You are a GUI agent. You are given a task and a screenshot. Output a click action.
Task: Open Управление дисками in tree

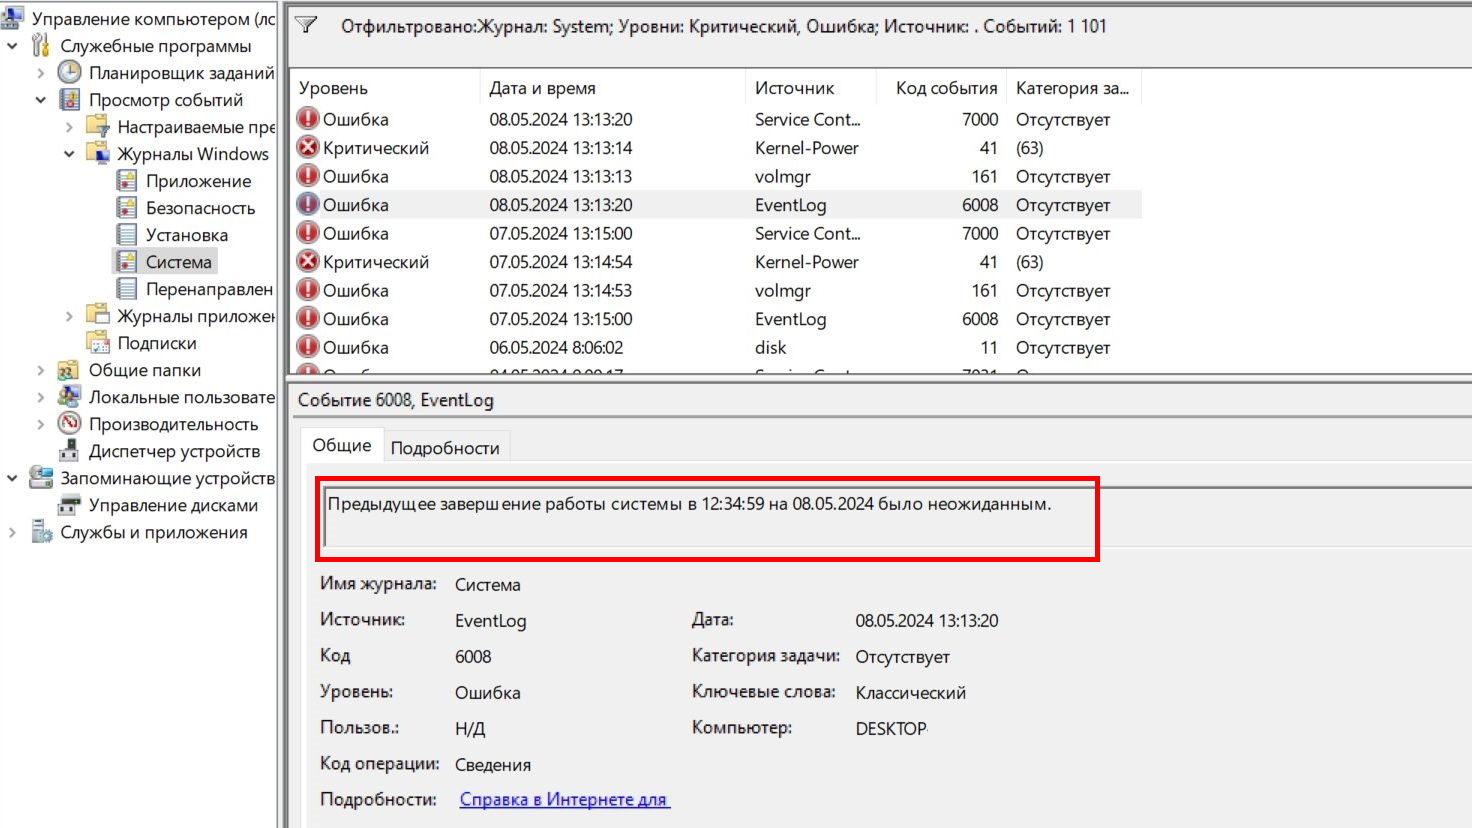[173, 504]
